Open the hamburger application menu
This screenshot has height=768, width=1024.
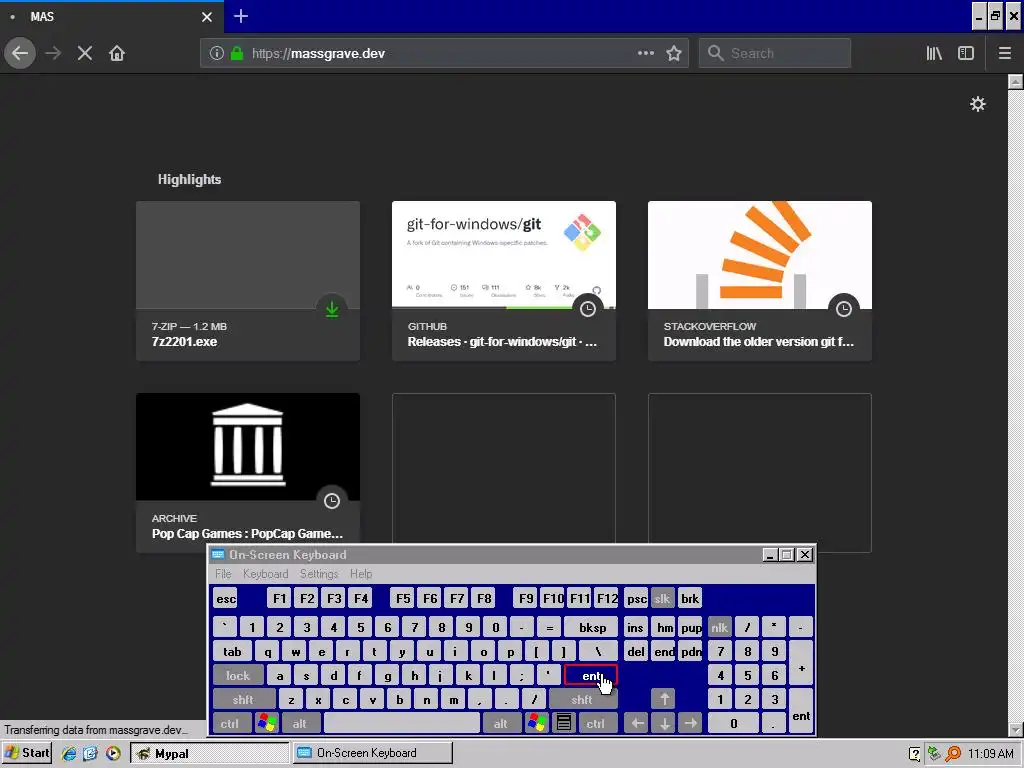(1004, 54)
